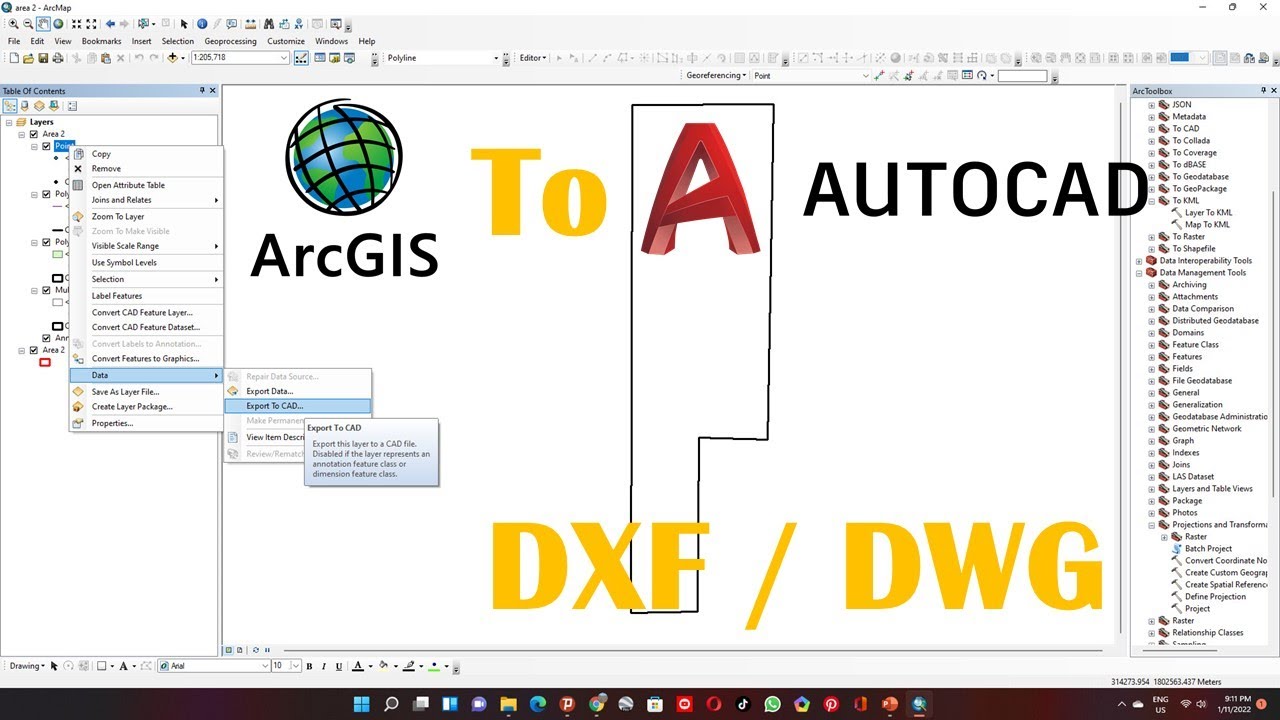The width and height of the screenshot is (1280, 720).
Task: Apply underline in Drawing toolbar
Action: (x=338, y=666)
